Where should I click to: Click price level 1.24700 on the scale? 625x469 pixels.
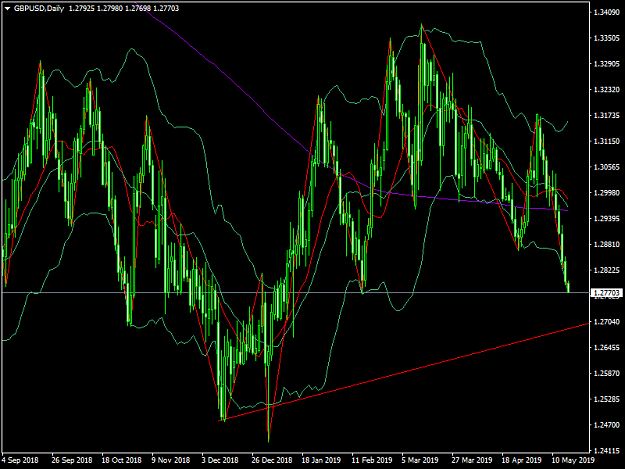[x=607, y=425]
